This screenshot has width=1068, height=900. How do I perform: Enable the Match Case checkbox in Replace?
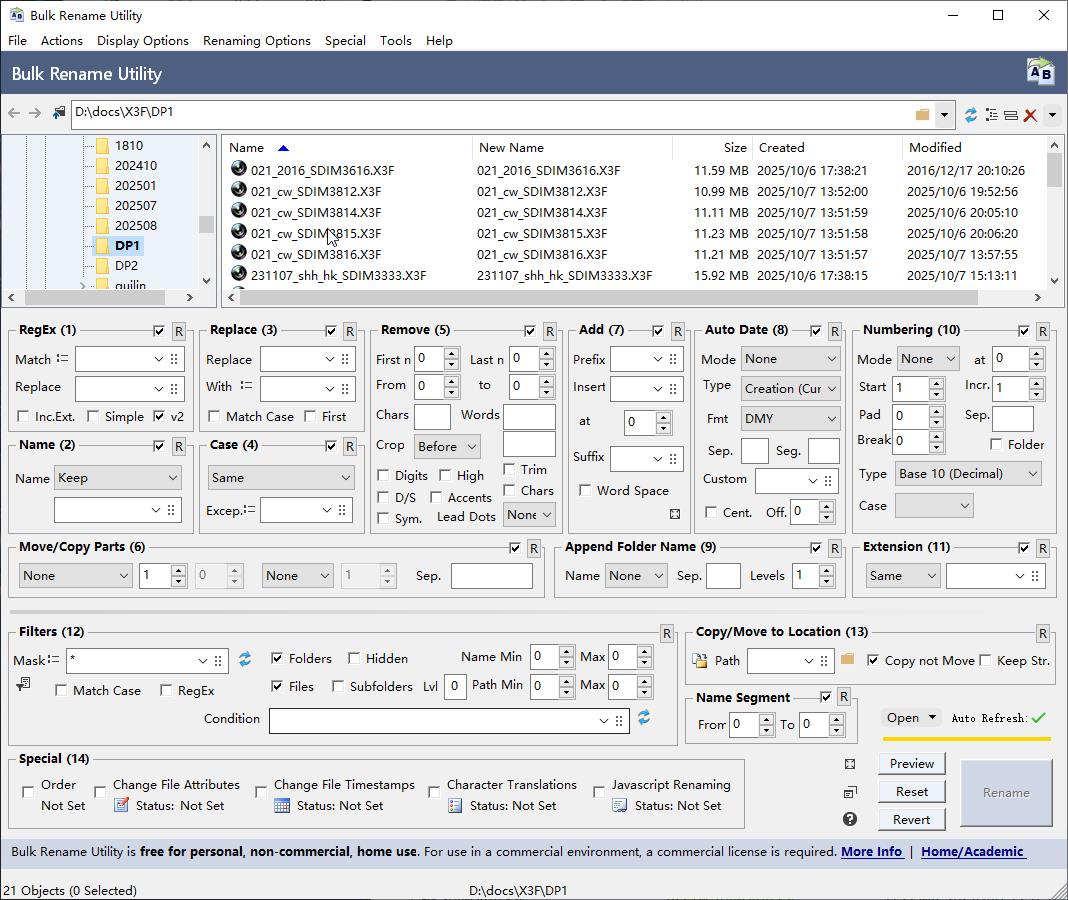click(214, 416)
